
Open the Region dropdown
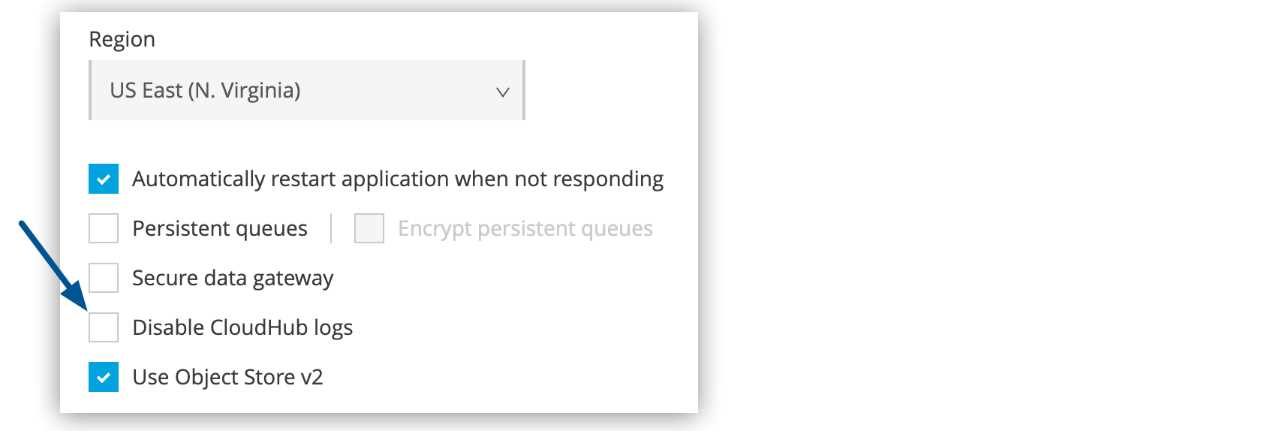305,91
